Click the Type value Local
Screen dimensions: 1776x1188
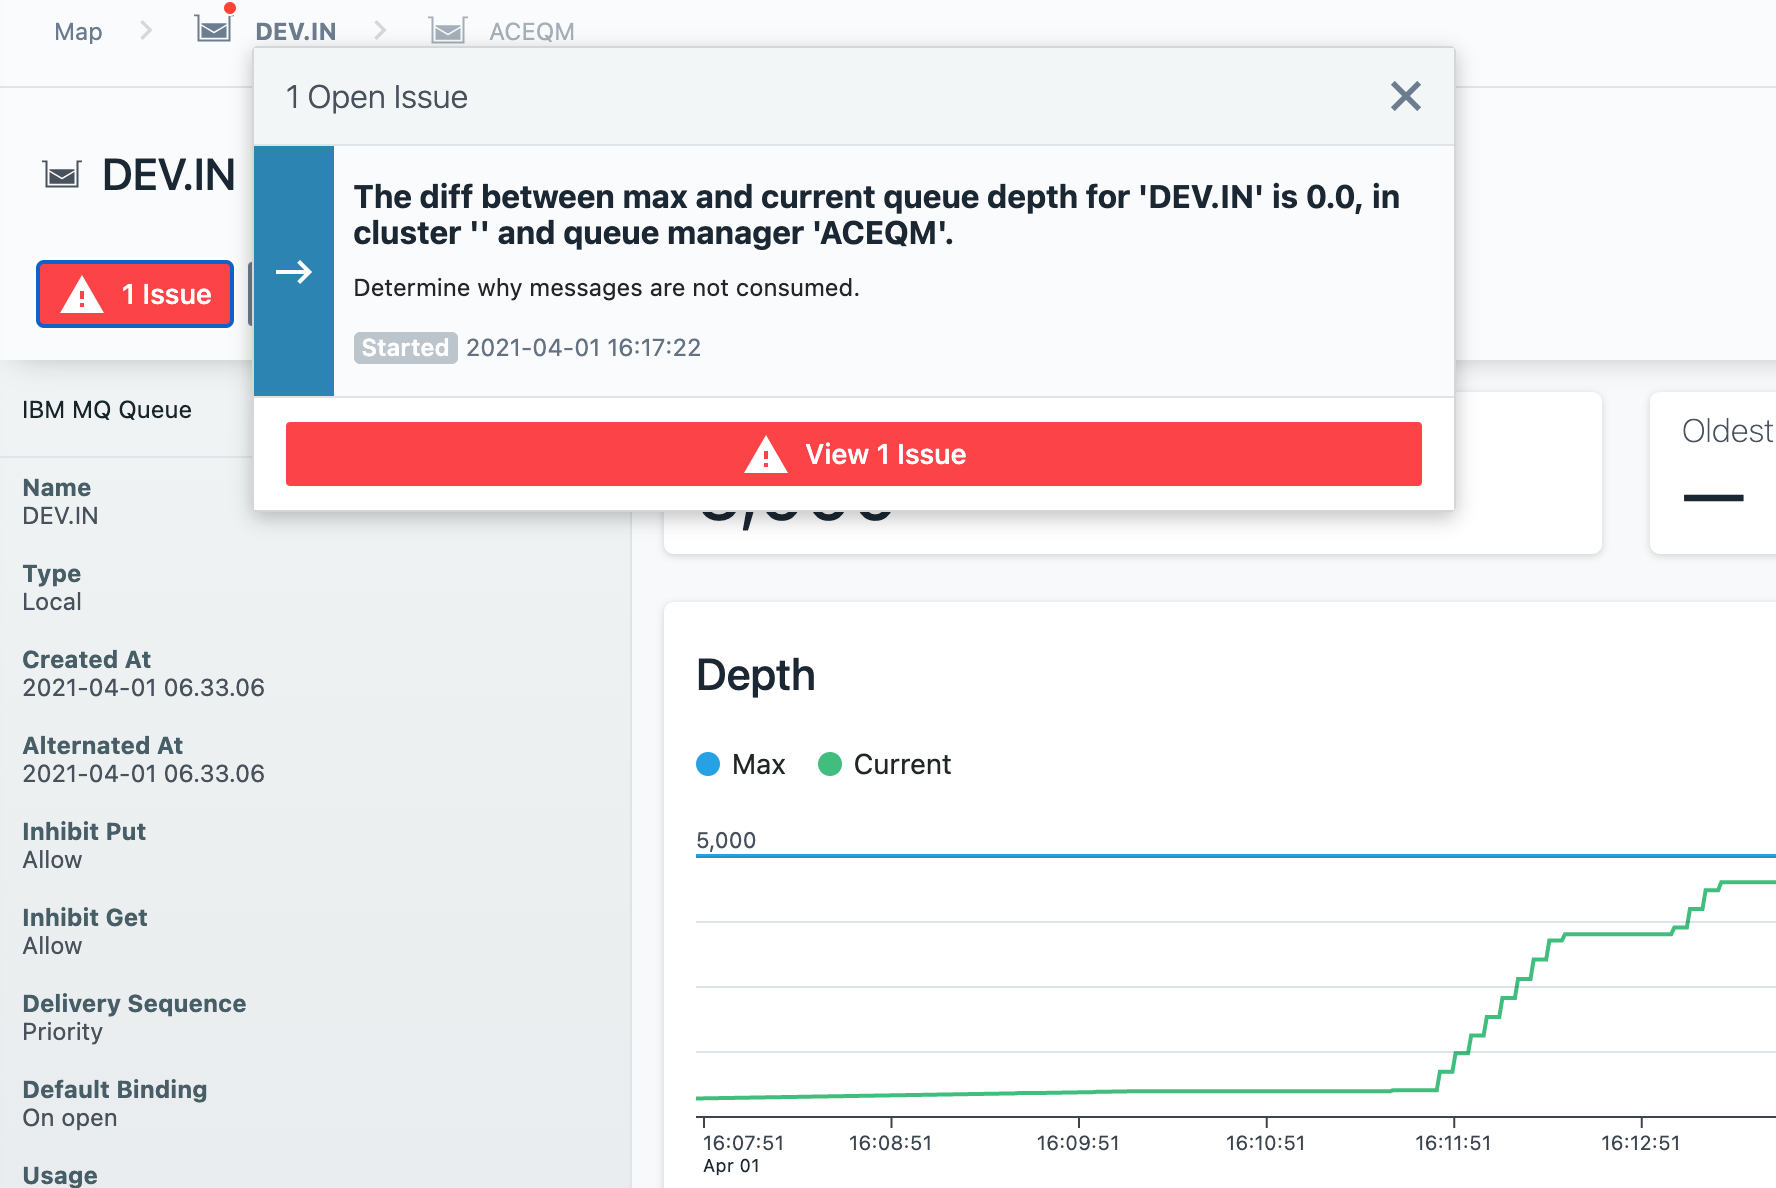[x=52, y=602]
